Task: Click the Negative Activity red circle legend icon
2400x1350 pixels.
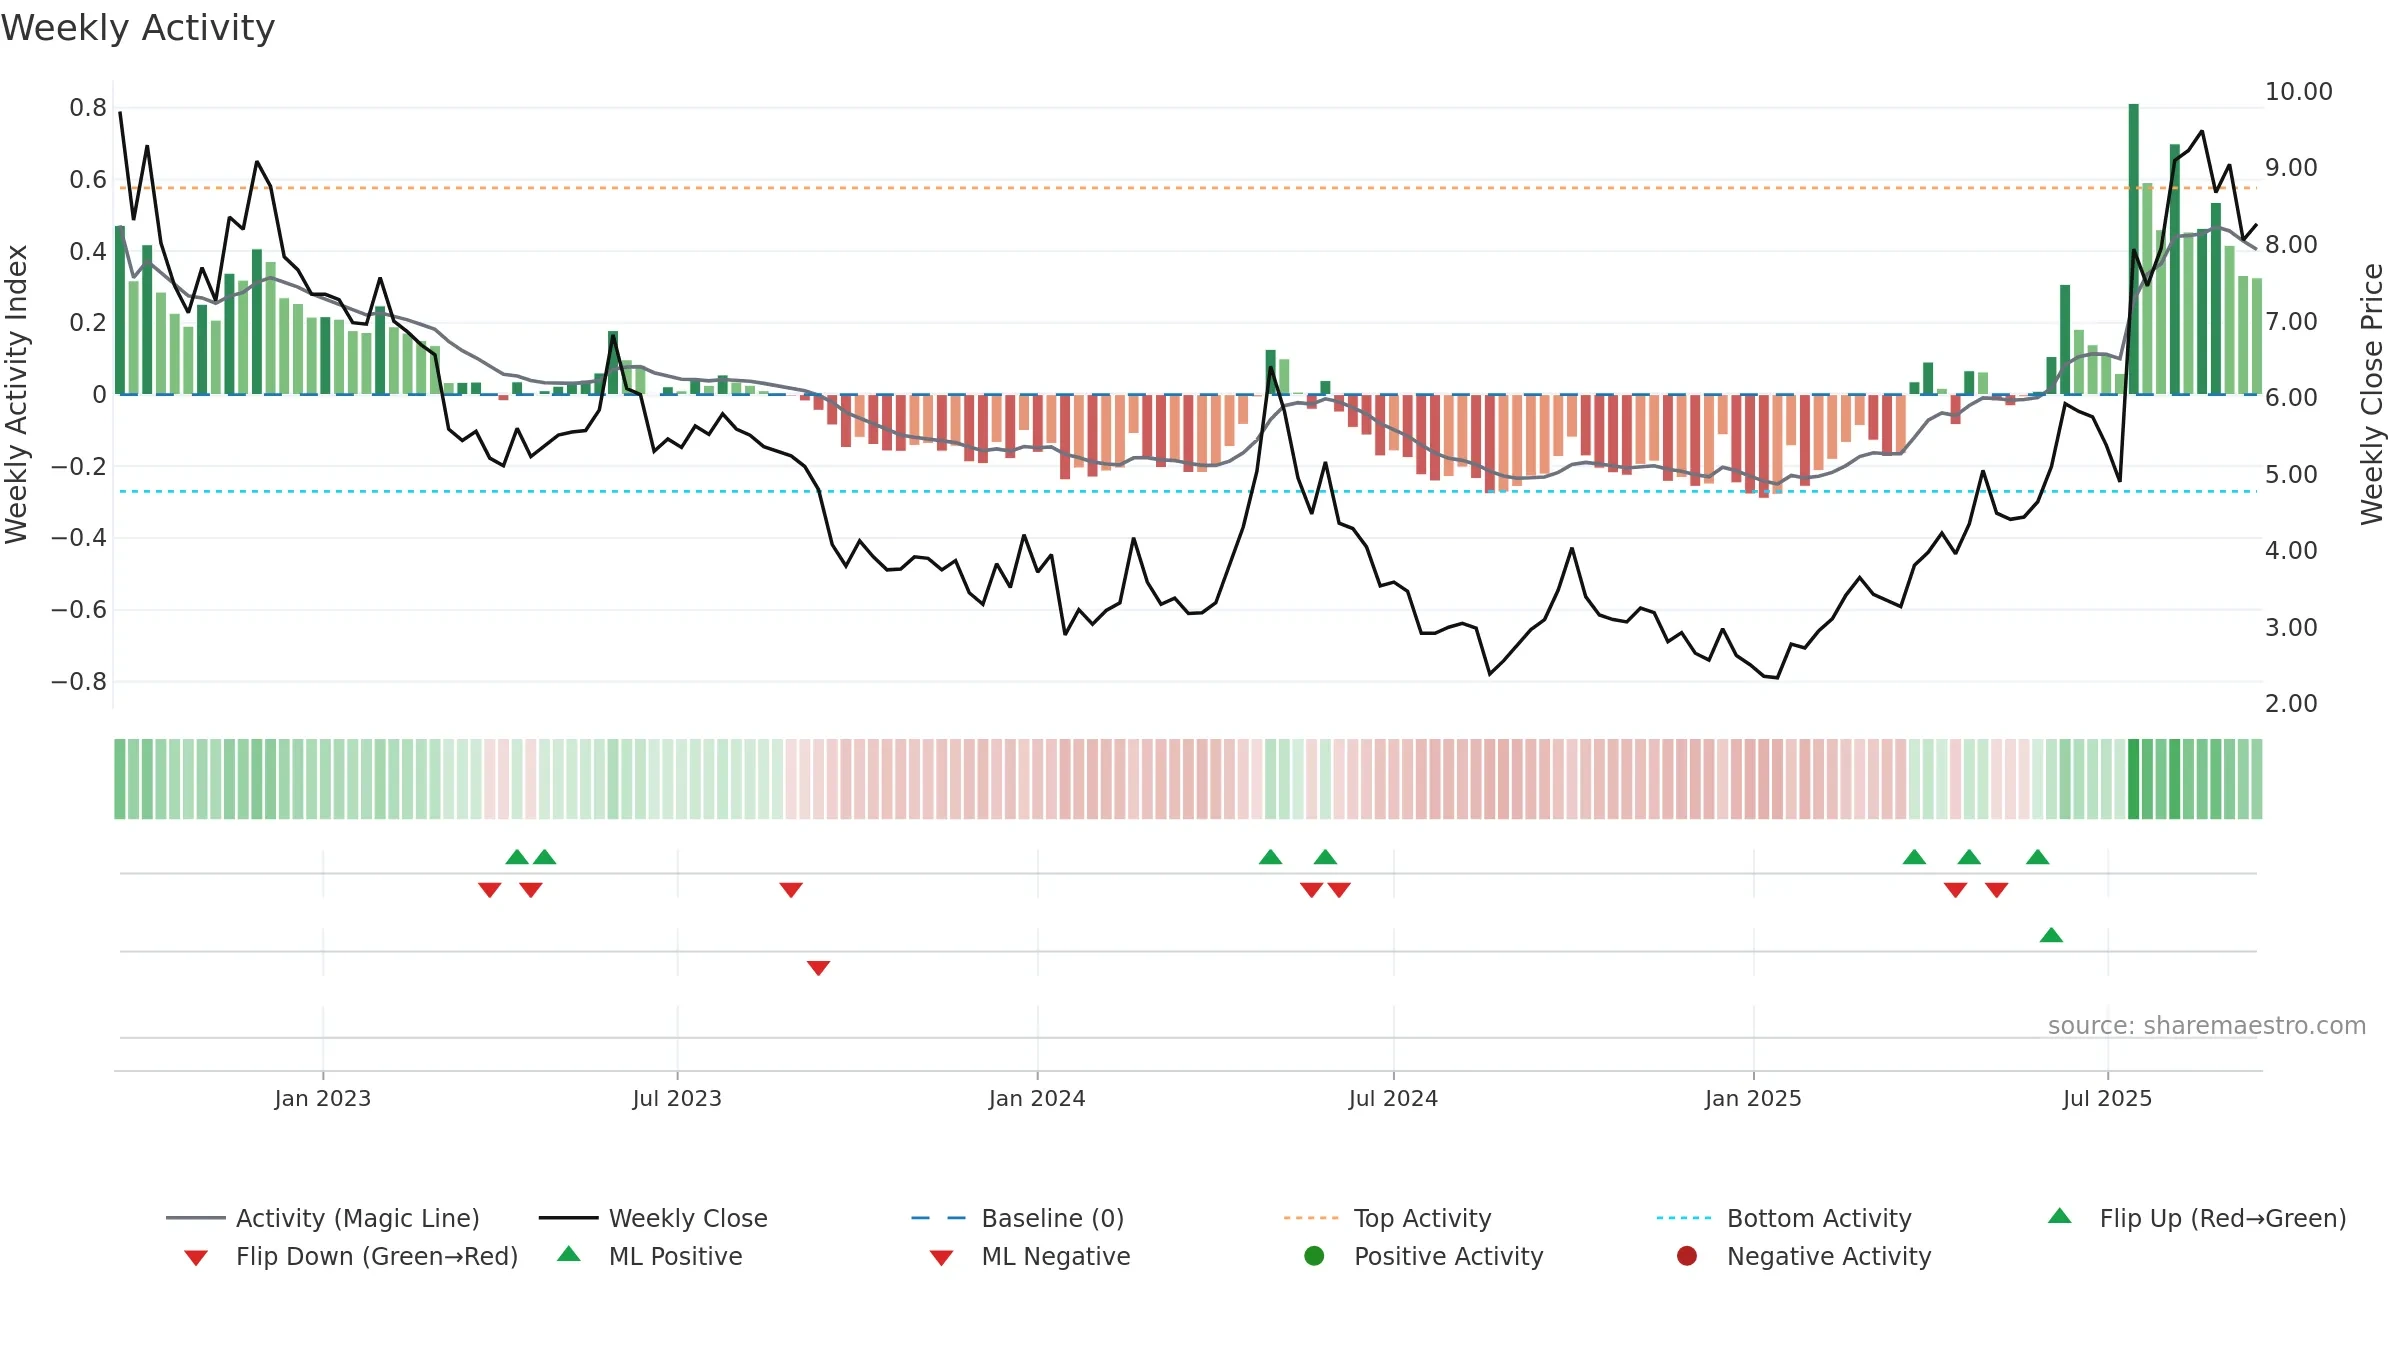Action: 1687,1256
